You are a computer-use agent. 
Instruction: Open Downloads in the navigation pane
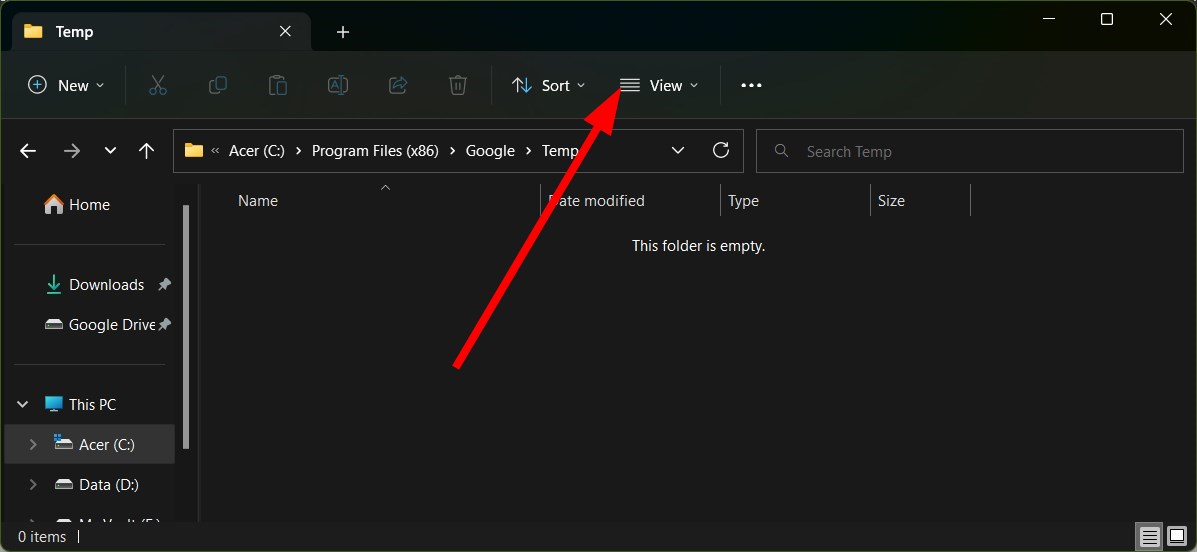[x=106, y=285]
